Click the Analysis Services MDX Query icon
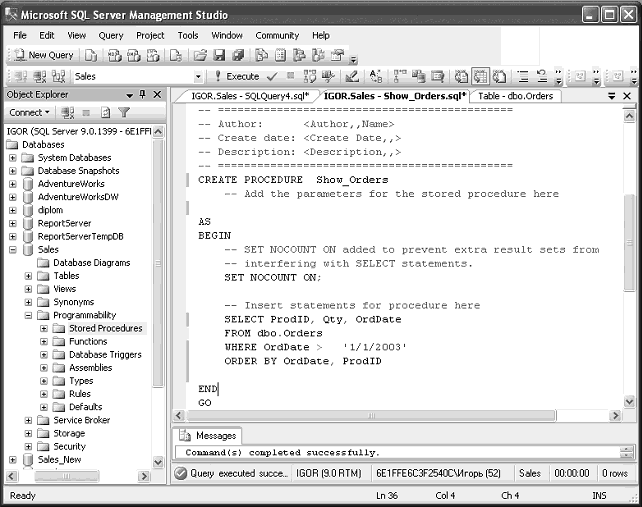642x507 pixels. 115,55
